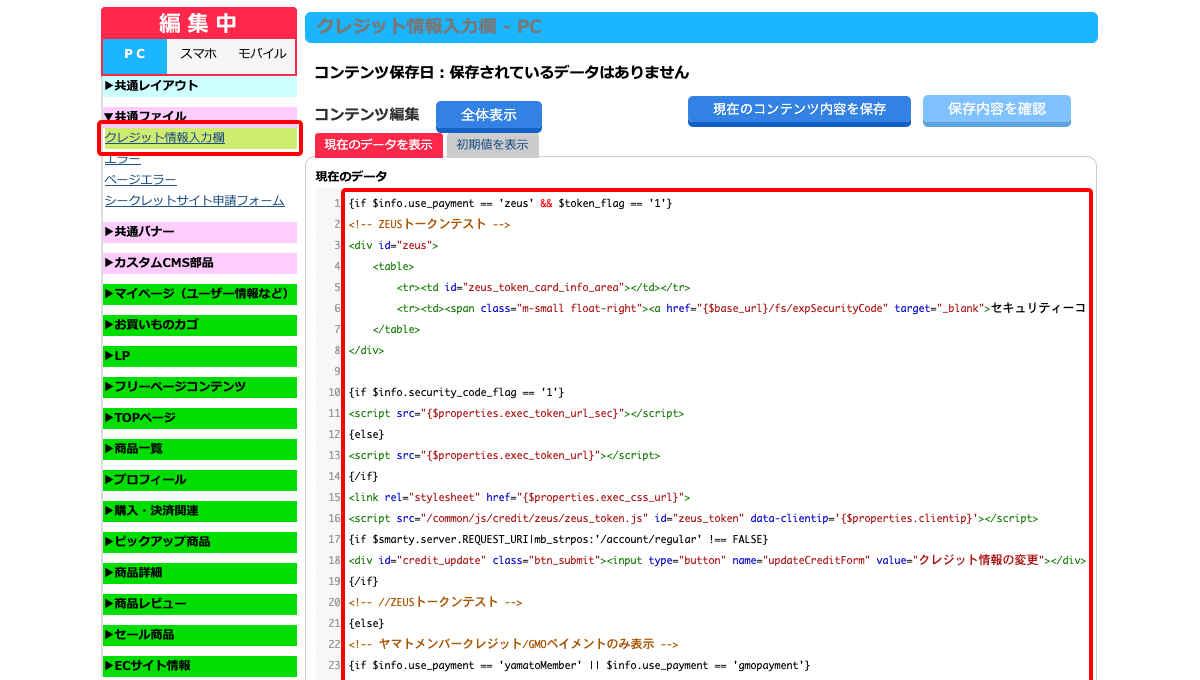The height and width of the screenshot is (680, 1200).
Task: Click the 編集中 header in the sidebar
Action: click(198, 23)
